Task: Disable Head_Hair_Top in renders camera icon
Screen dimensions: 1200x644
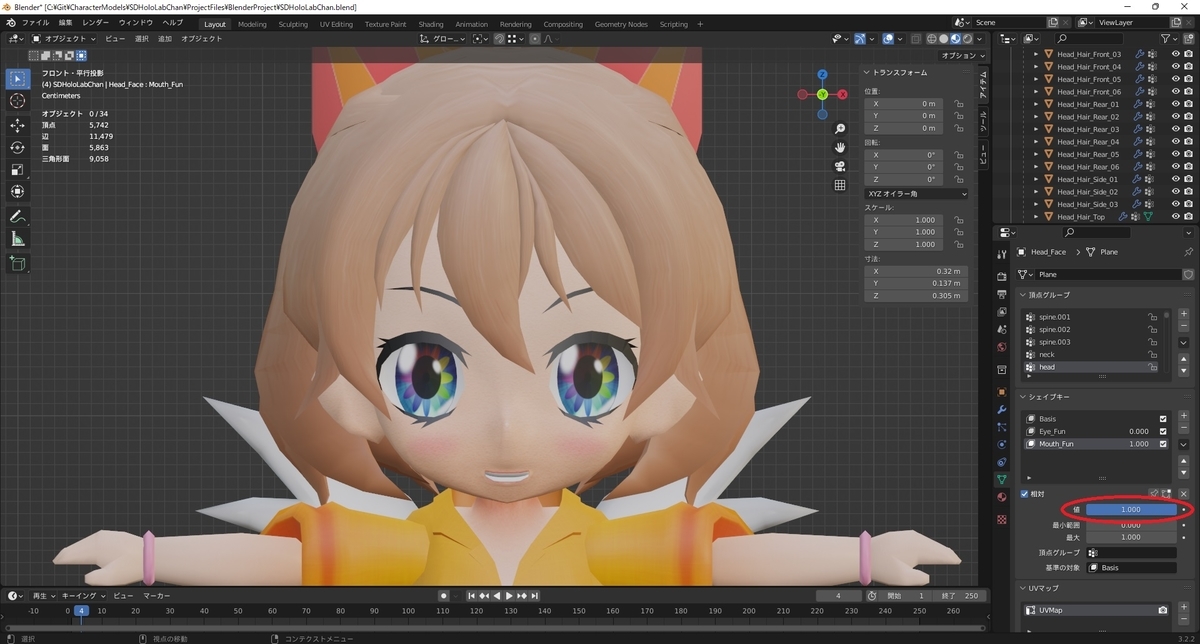Action: [1189, 216]
